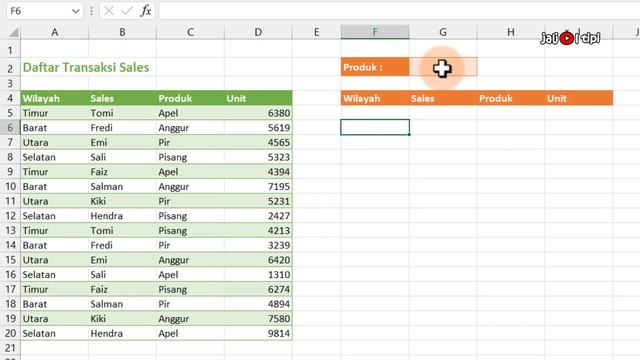Select row 20 header
Viewport: 640px width, 360px height.
(10, 333)
